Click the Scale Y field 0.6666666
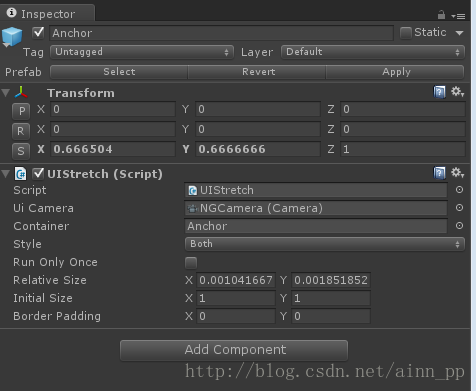The height and width of the screenshot is (391, 476). click(258, 149)
